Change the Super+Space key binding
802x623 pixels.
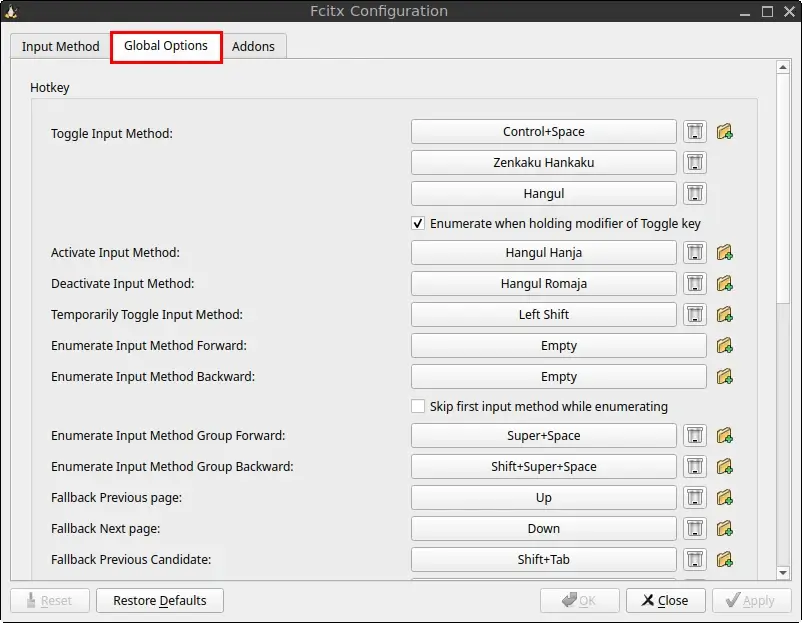pyautogui.click(x=544, y=436)
